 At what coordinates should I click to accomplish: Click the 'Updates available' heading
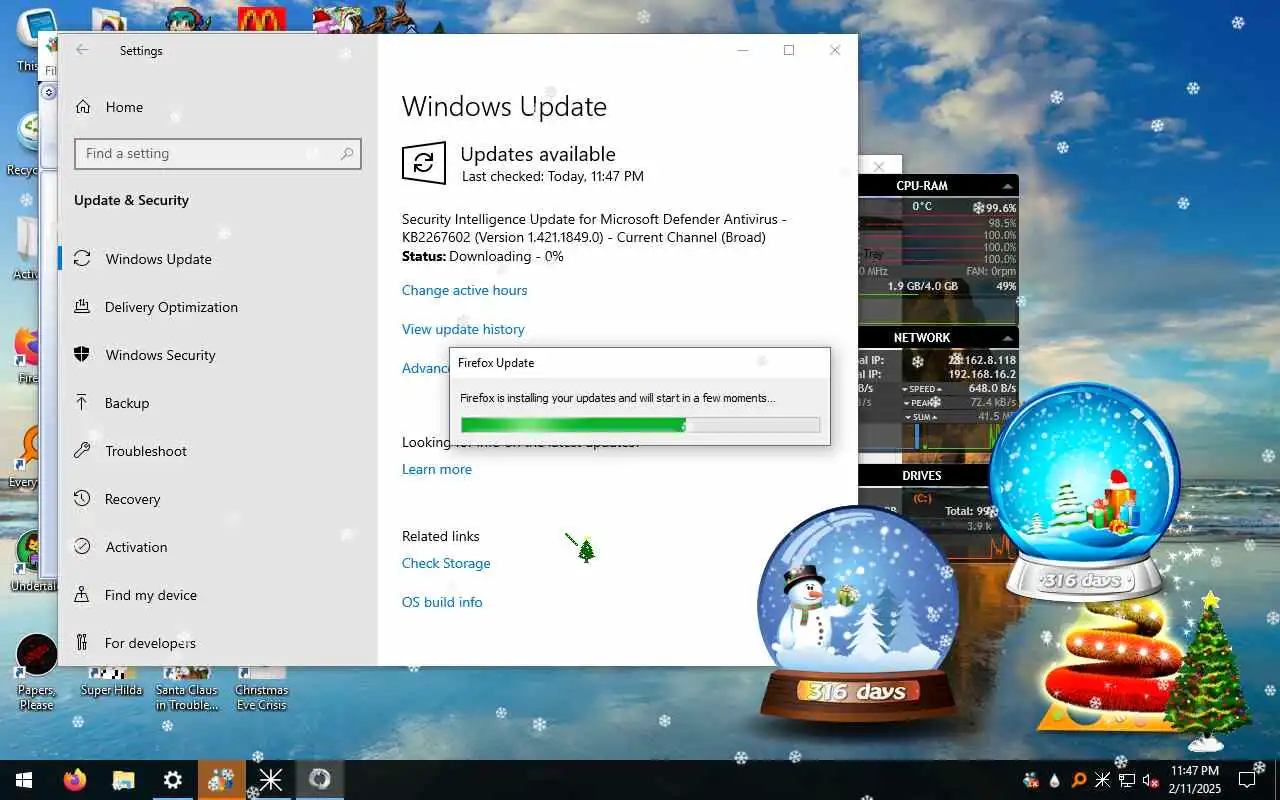[x=538, y=154]
